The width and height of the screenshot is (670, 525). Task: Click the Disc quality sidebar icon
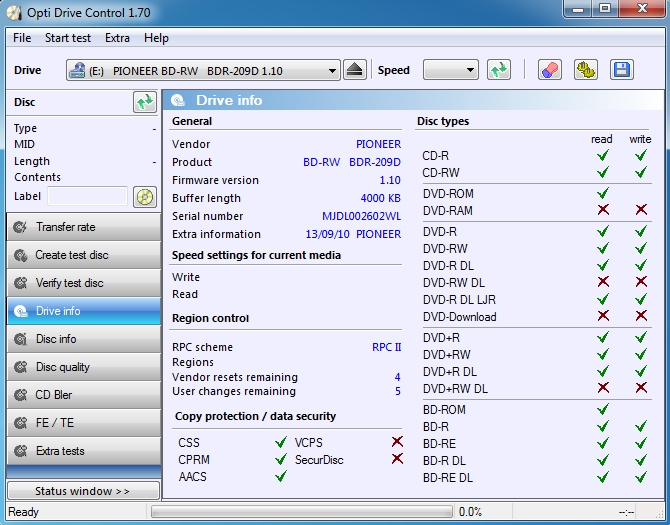[20, 367]
